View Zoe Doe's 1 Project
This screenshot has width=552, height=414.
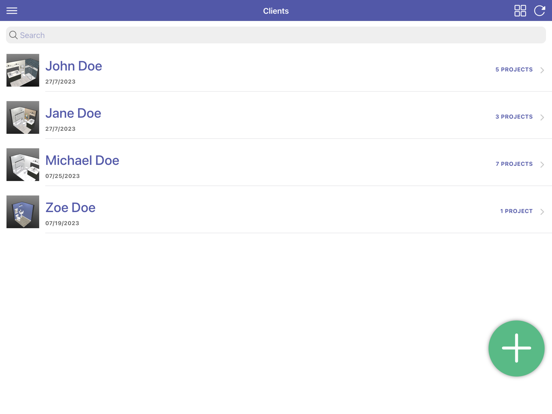[x=516, y=211]
